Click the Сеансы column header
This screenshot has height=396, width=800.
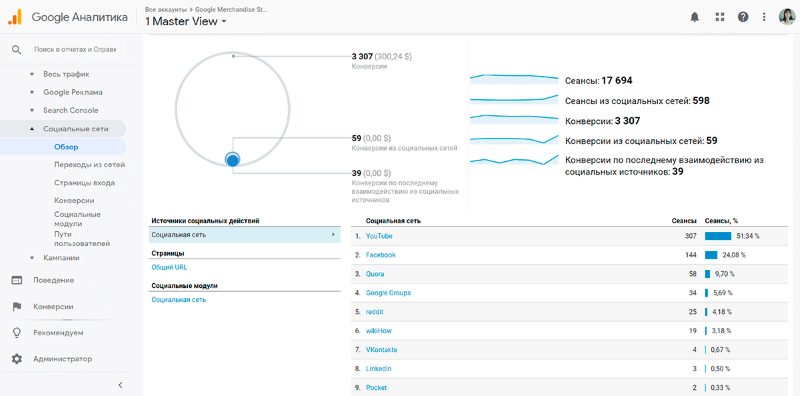tap(684, 221)
